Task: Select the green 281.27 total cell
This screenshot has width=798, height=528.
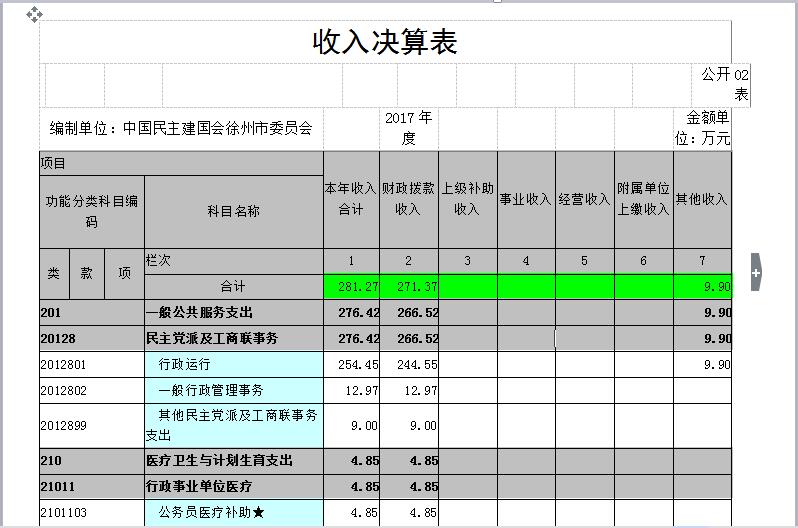Action: click(x=351, y=287)
